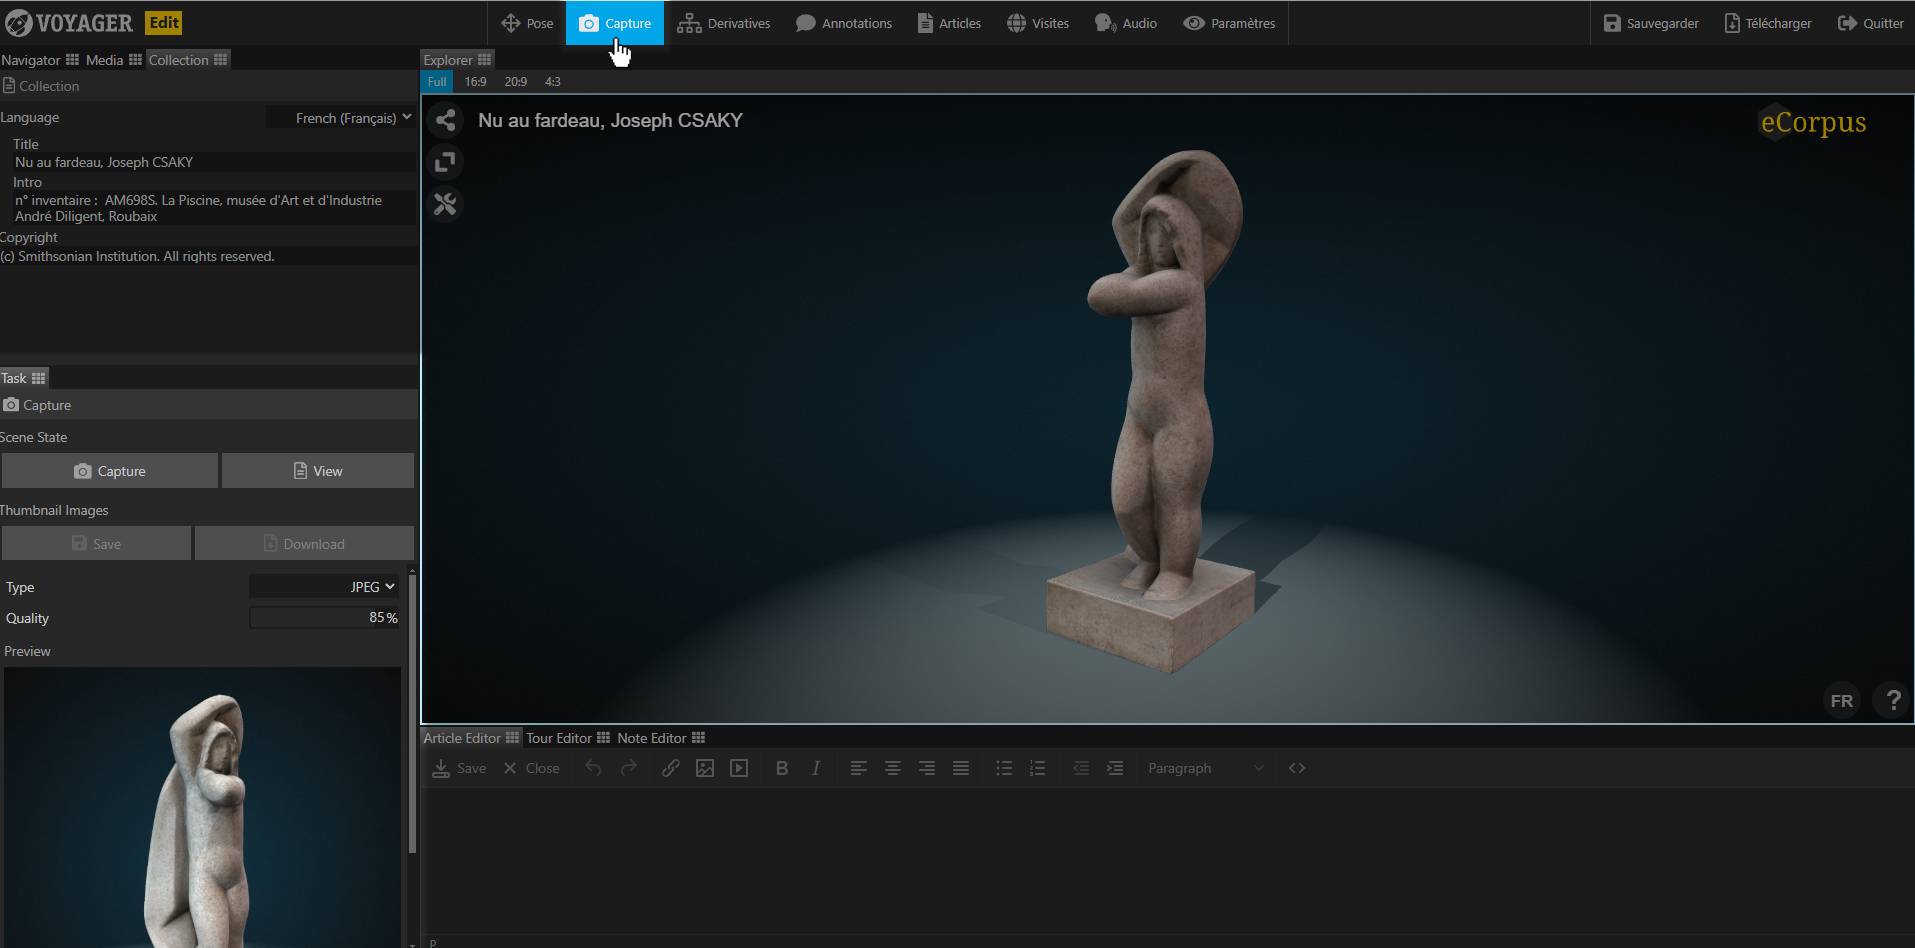Image resolution: width=1915 pixels, height=948 pixels.
Task: Click the undo icon
Action: click(593, 768)
